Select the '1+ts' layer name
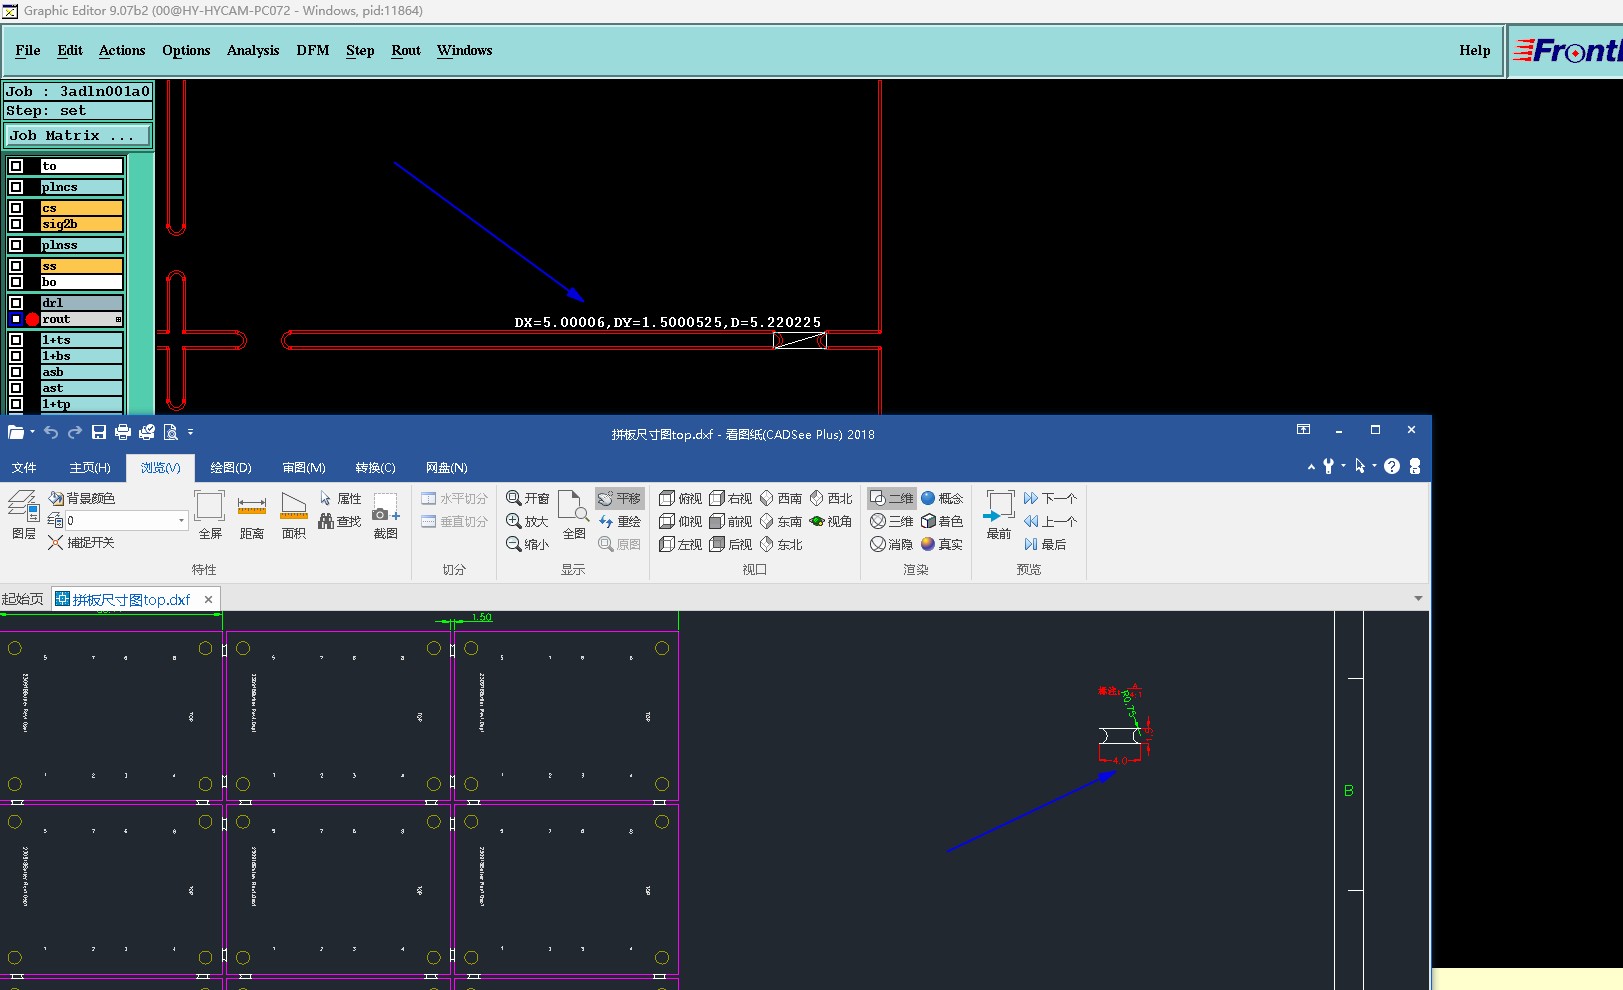 coord(81,340)
